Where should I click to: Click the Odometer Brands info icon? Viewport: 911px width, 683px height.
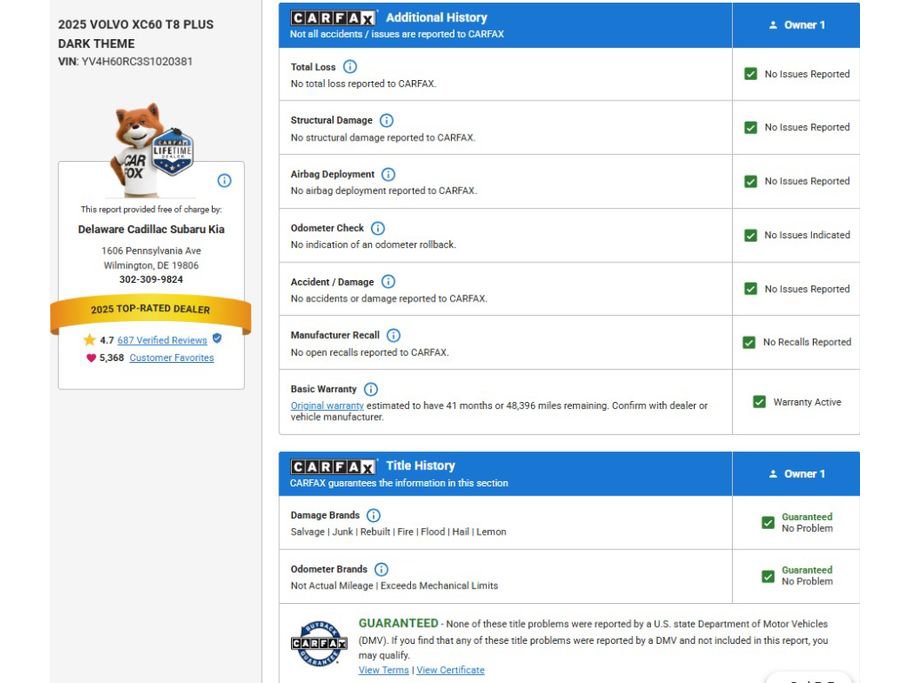pyautogui.click(x=381, y=569)
